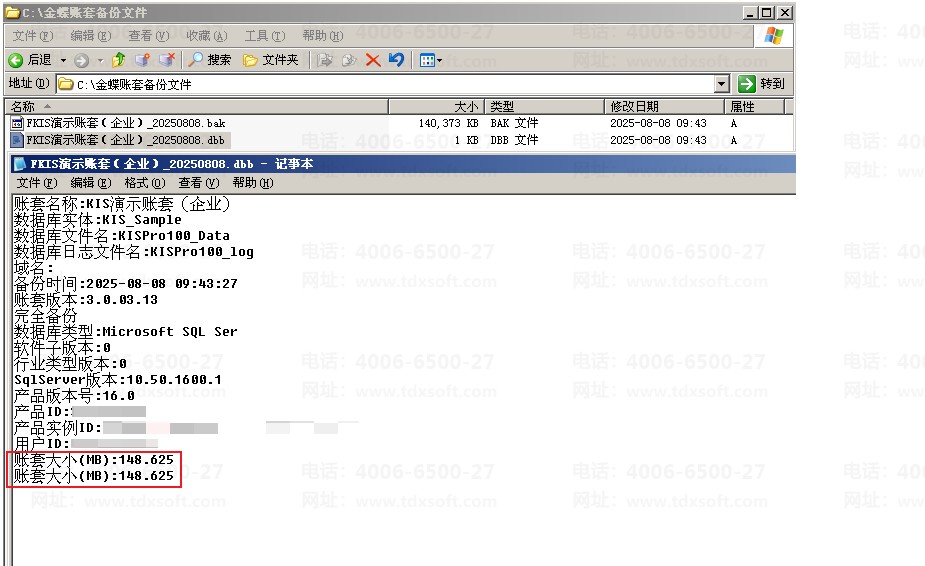Open the Search (搜索) pane

click(x=210, y=60)
